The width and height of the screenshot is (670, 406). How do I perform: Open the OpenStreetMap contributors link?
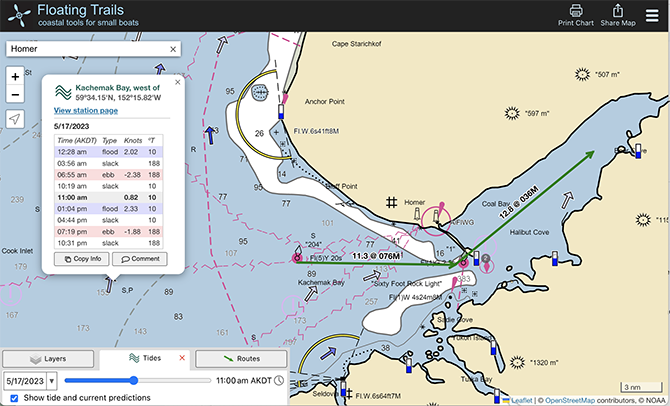point(570,400)
